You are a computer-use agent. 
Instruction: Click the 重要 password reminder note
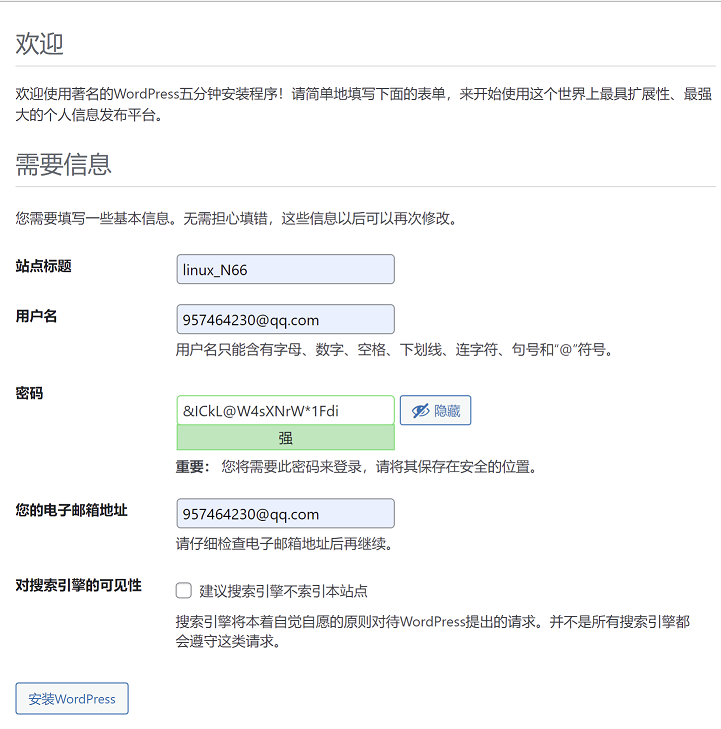coord(357,467)
